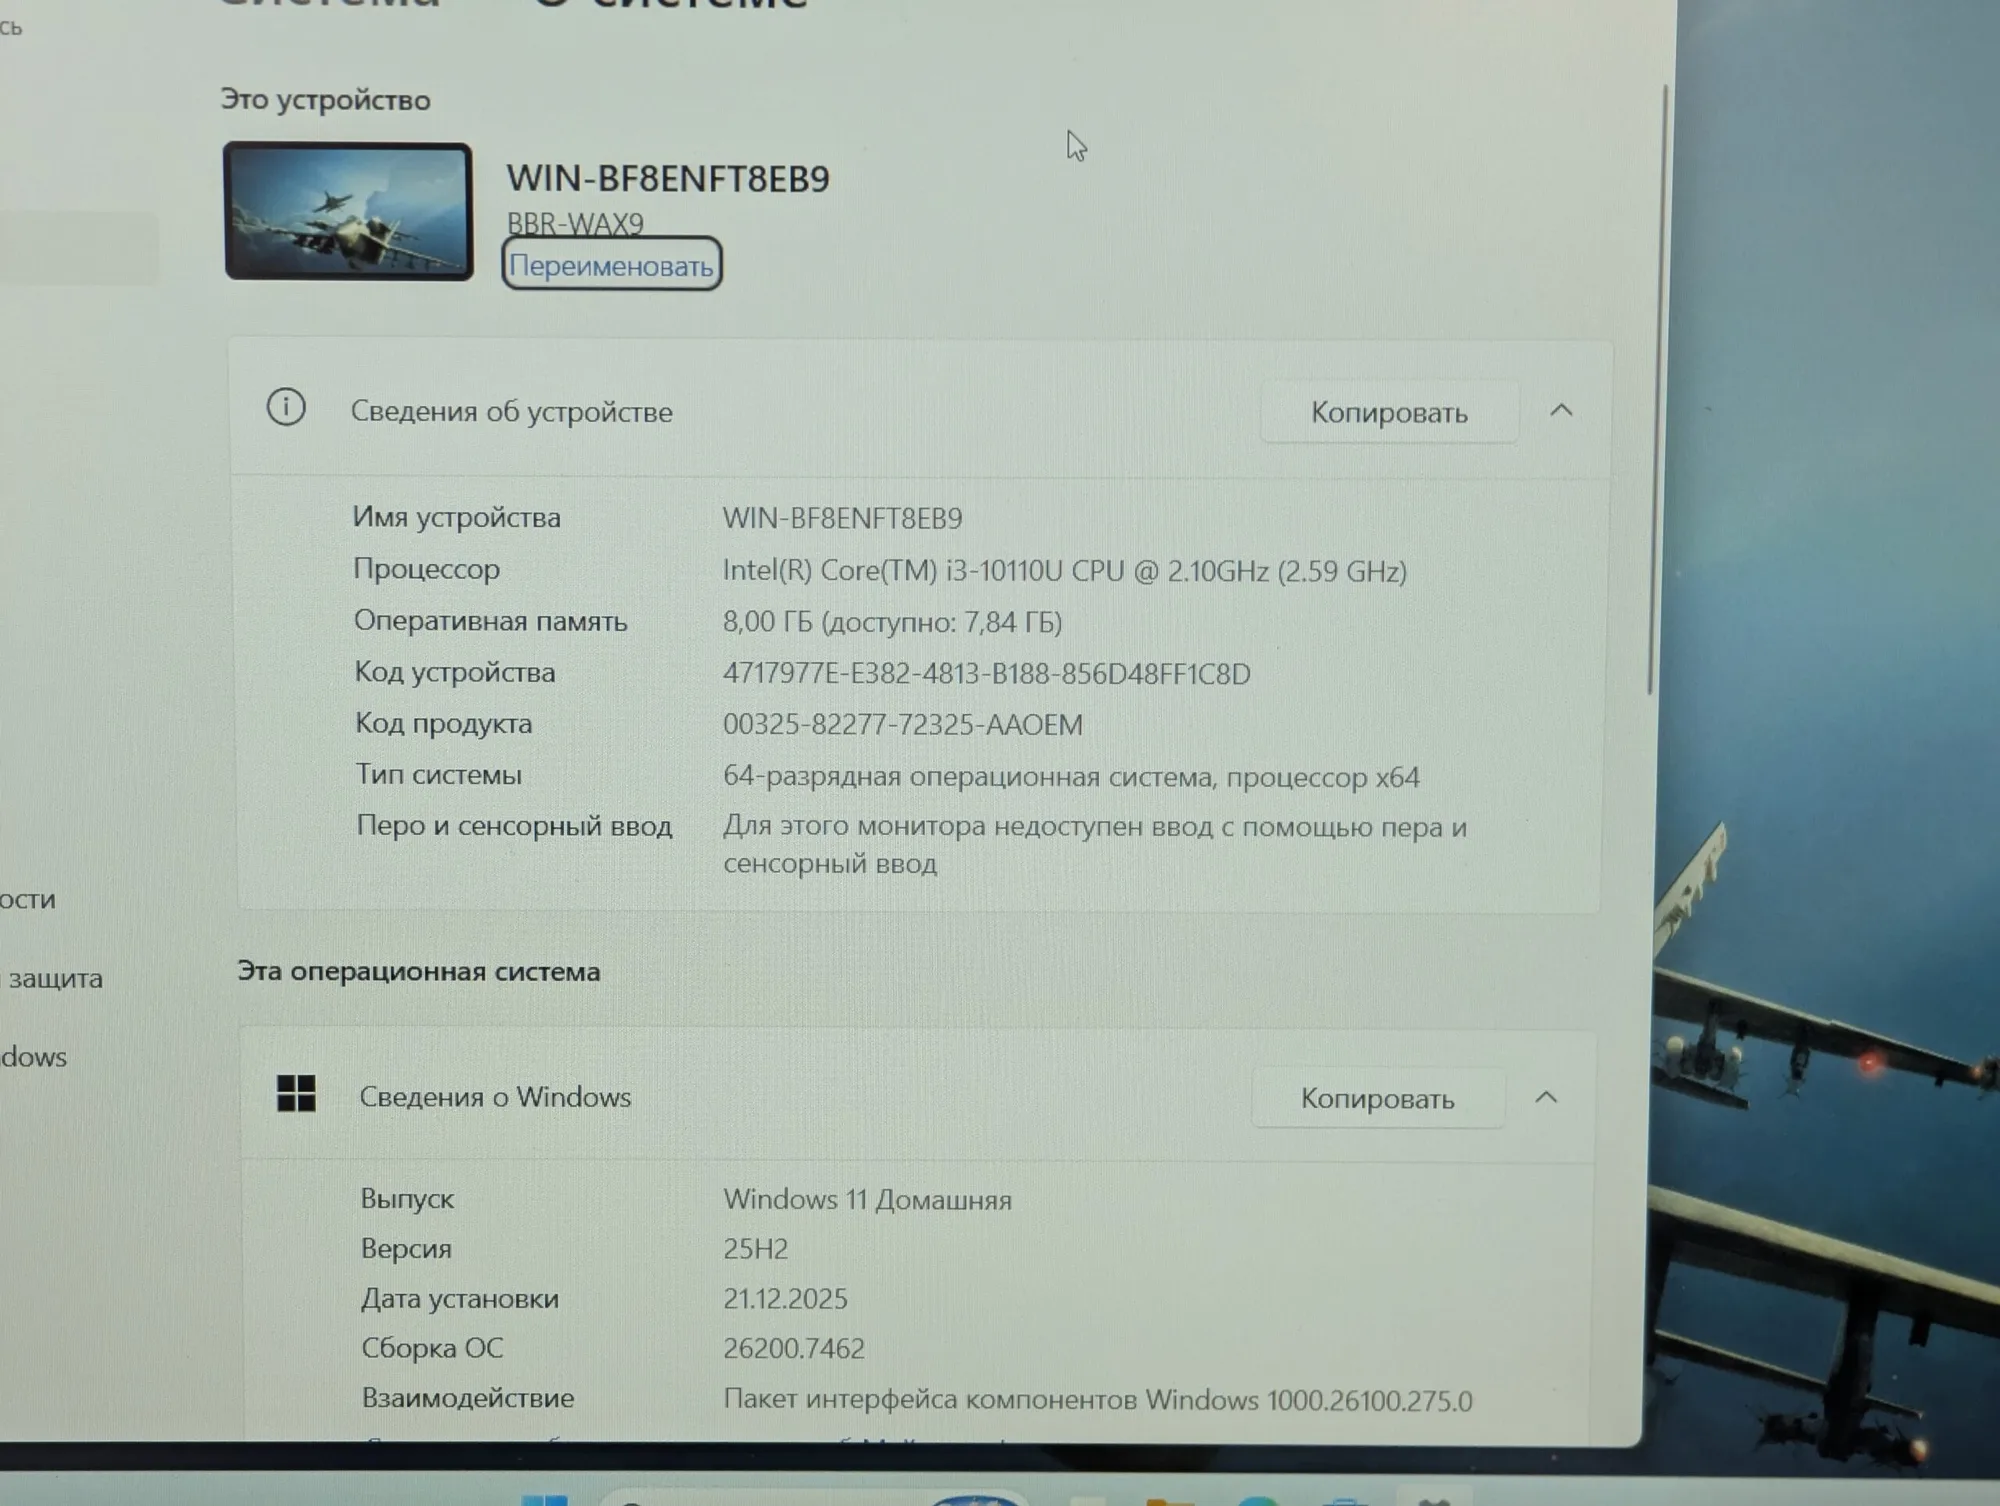The image size is (2000, 1506).
Task: Copy Windows info with Копировать button
Action: (1377, 1098)
